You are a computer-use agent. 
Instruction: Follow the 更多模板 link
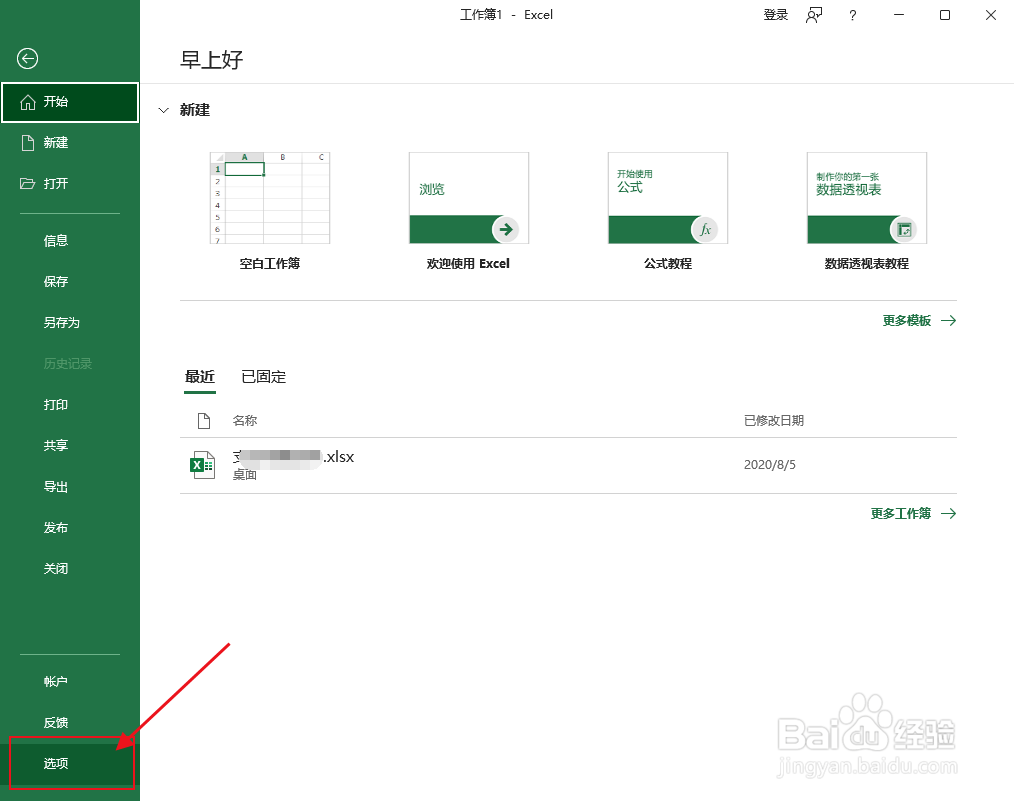[x=907, y=321]
